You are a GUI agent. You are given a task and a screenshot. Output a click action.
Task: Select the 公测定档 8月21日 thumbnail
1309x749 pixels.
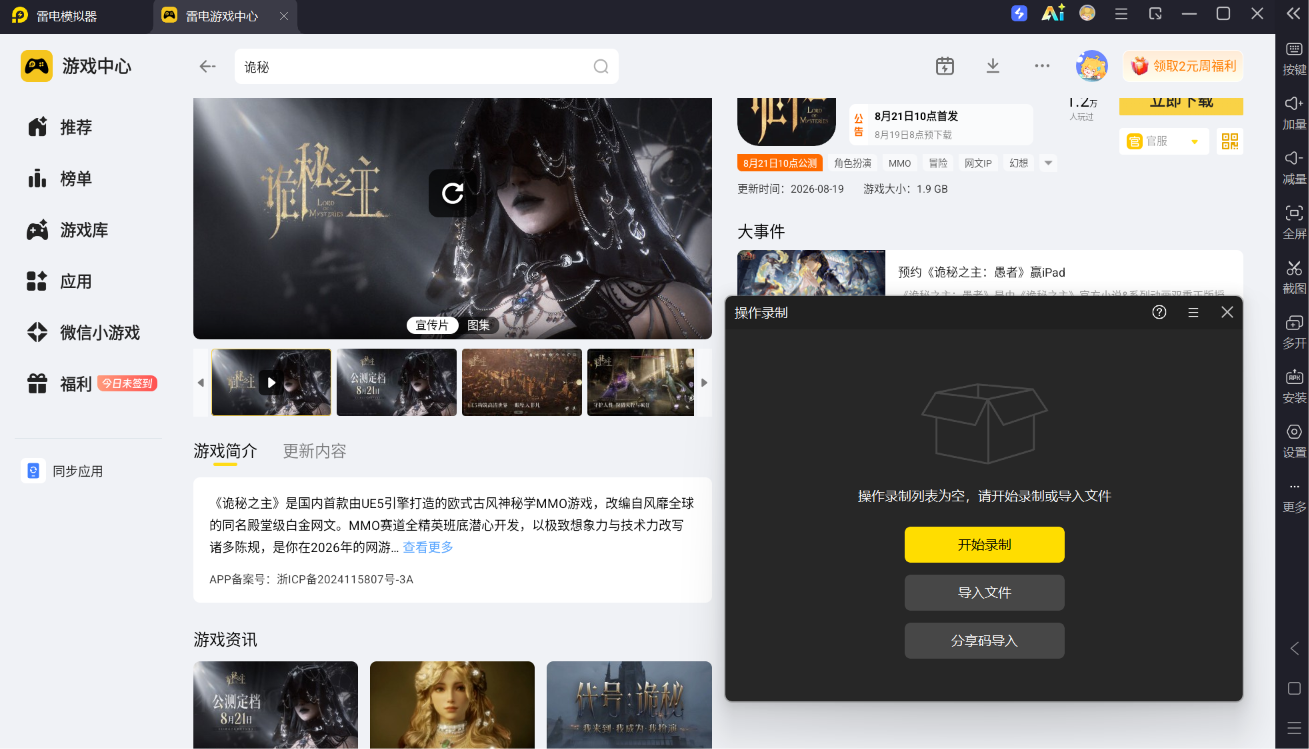(x=397, y=382)
